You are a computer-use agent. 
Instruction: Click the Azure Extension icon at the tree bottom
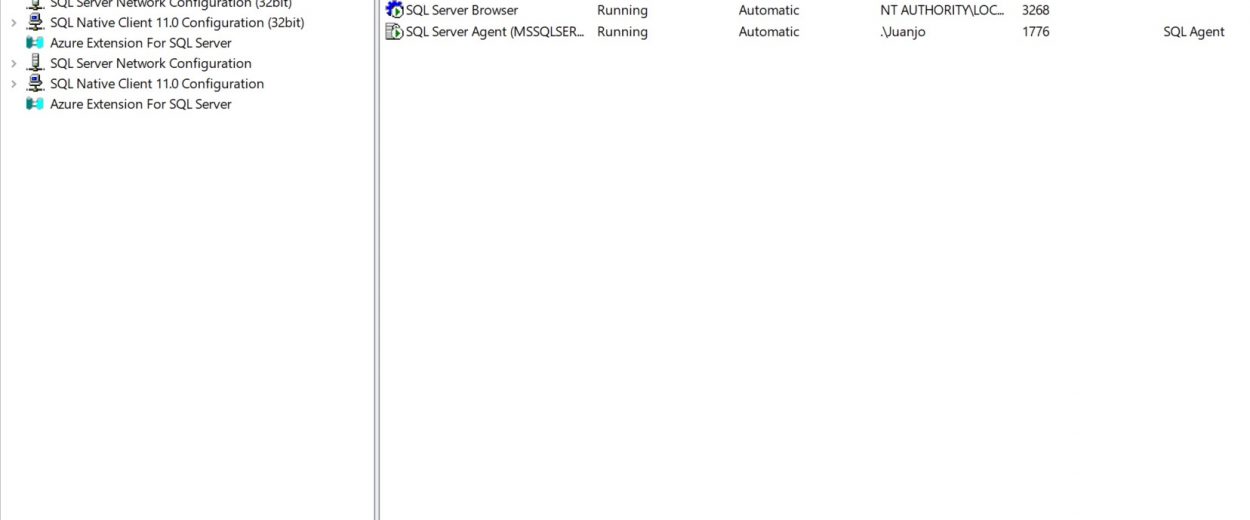[x=35, y=104]
